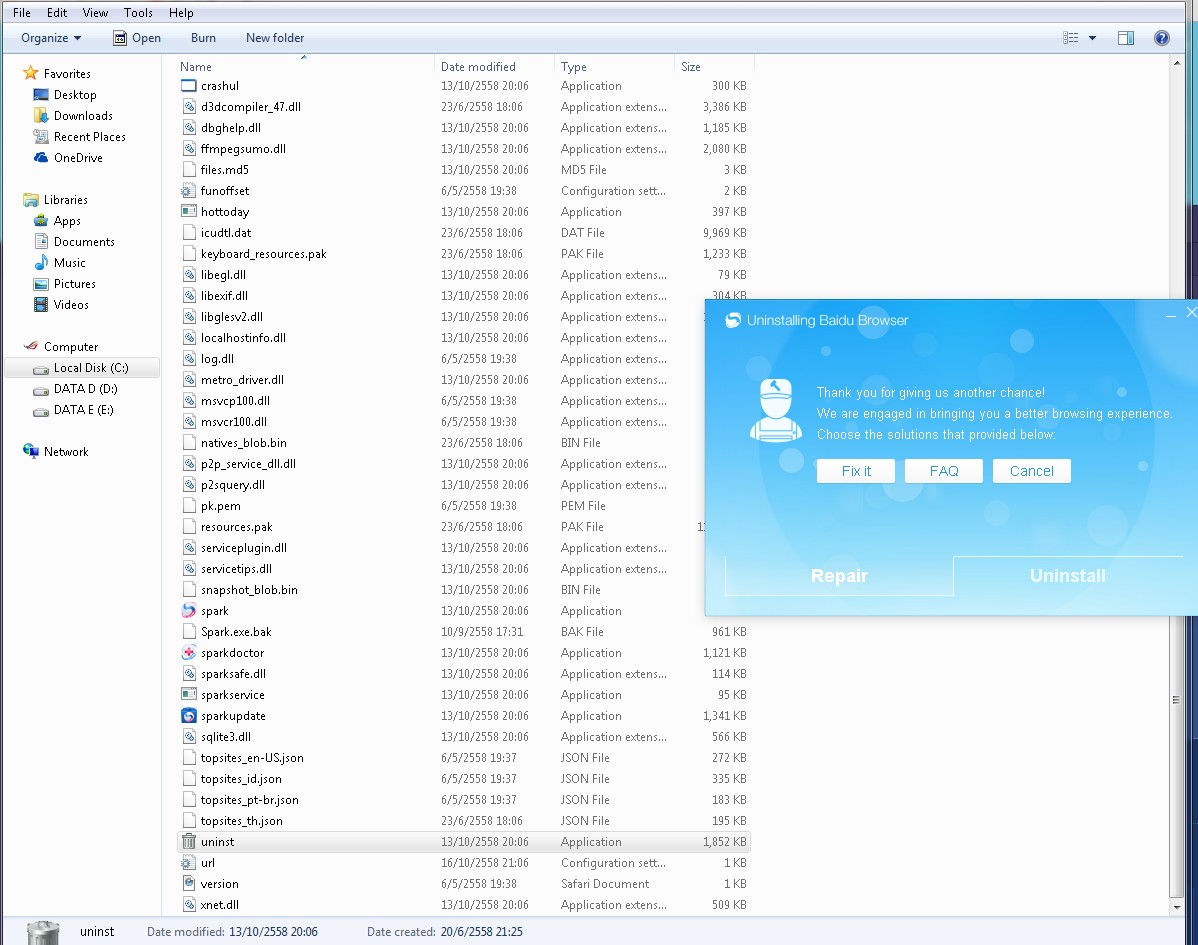Open the view options dropdown arrow
The image size is (1198, 945).
(1093, 38)
